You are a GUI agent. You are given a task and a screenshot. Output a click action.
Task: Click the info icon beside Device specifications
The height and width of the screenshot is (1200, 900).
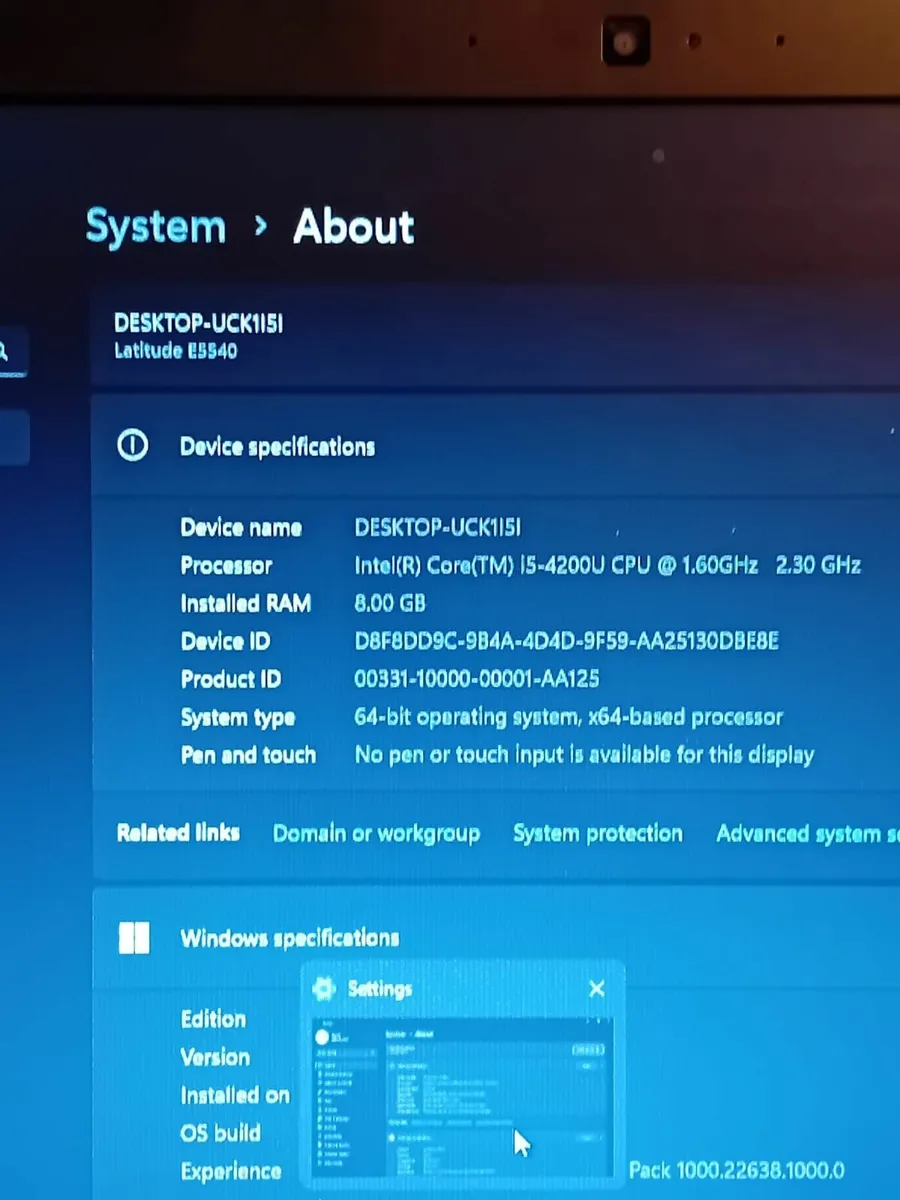point(133,445)
